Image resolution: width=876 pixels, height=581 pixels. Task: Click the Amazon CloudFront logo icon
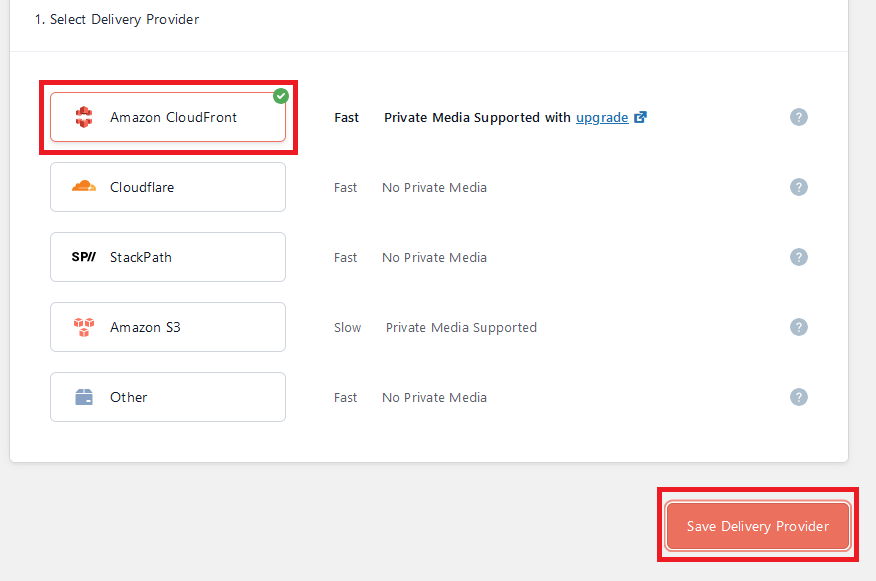tap(84, 117)
